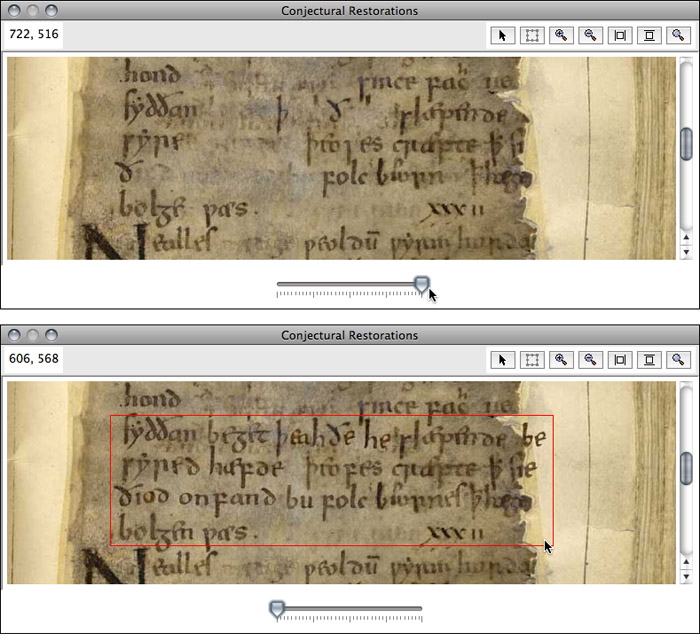Image resolution: width=700 pixels, height=641 pixels.
Task: Fit image to height in the upper window
Action: pyautogui.click(x=650, y=35)
